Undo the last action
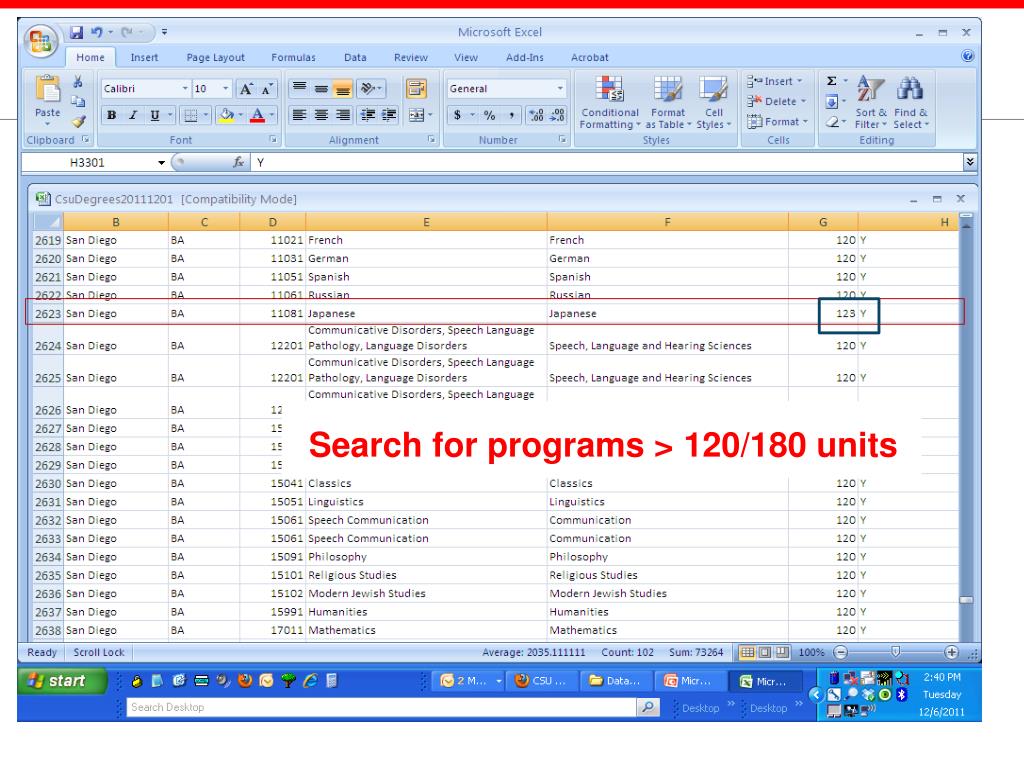Viewport: 1024px width, 768px height. (97, 32)
